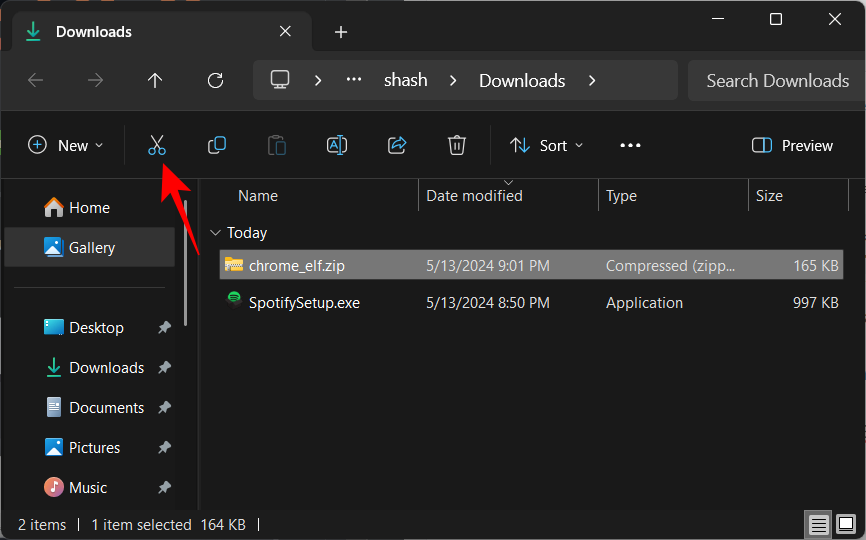
Task: Open the Sort options dropdown
Action: [x=547, y=146]
